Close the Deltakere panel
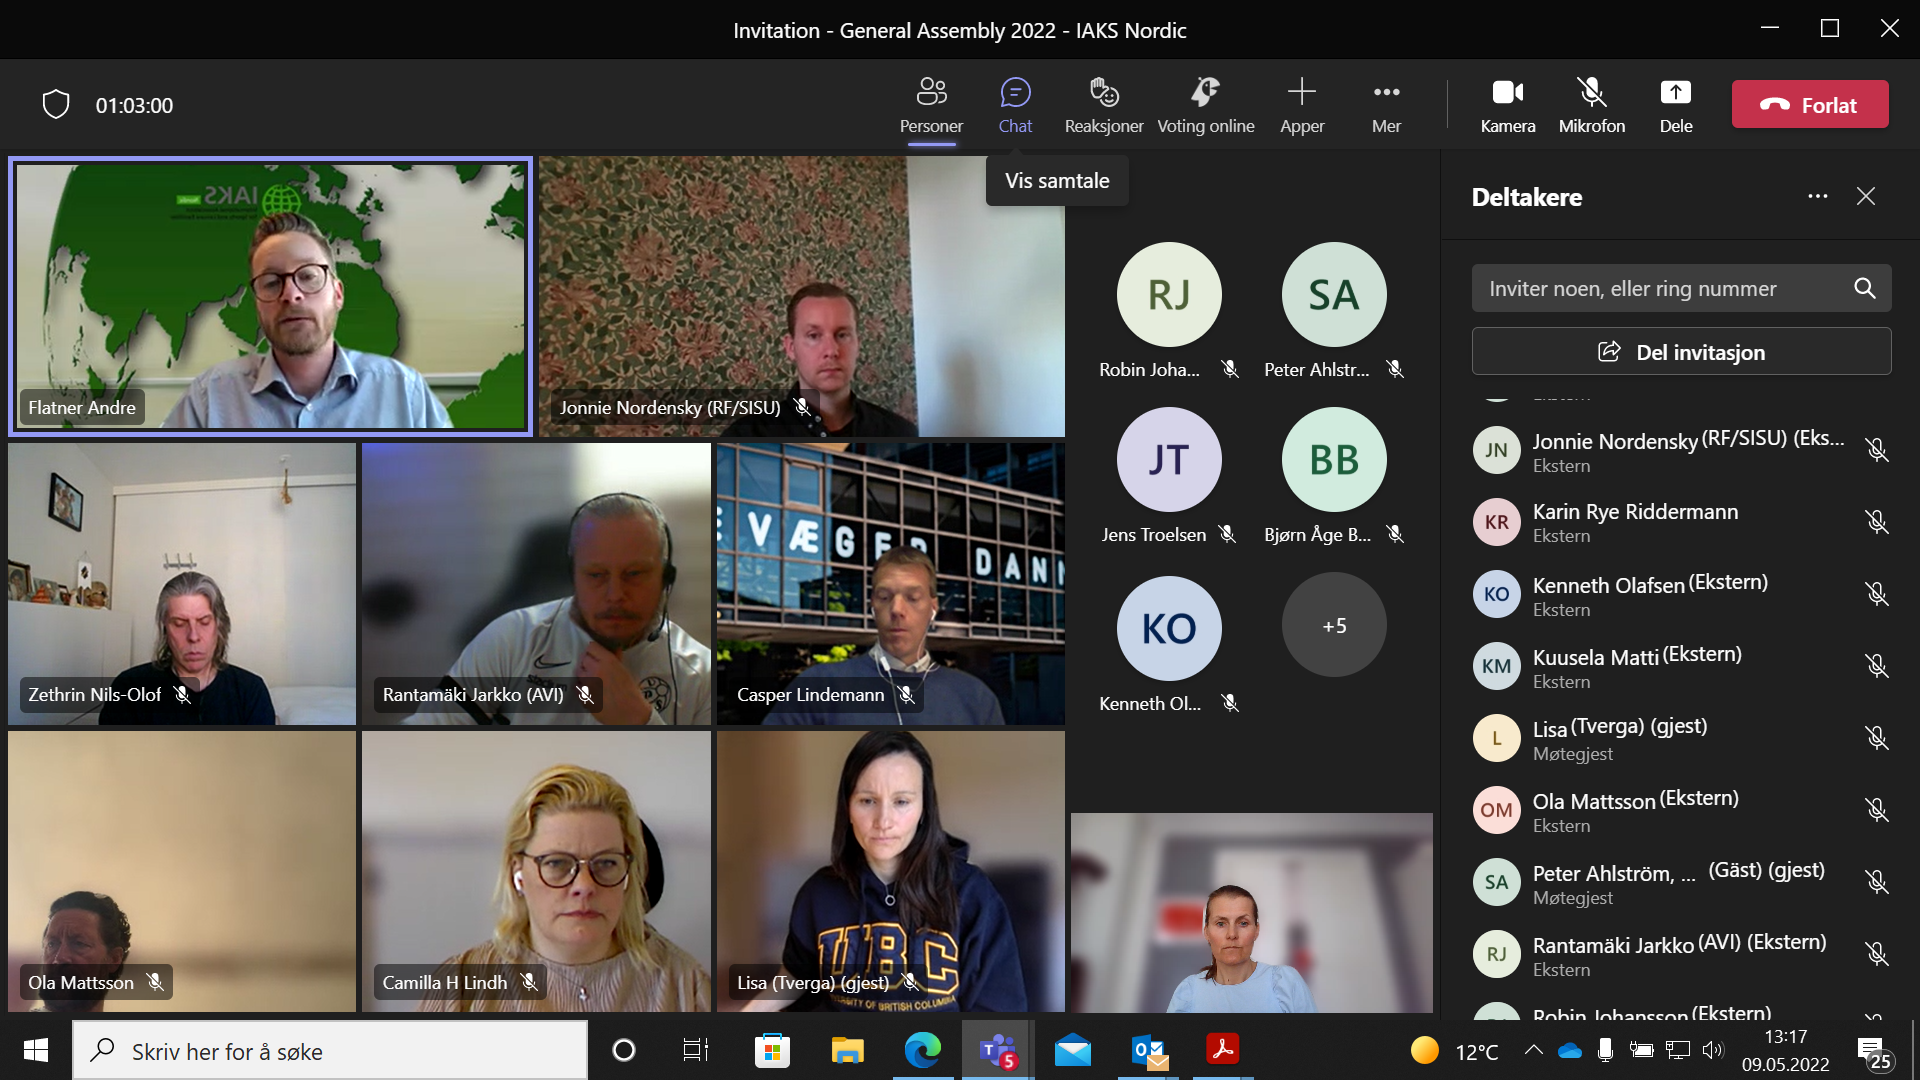The height and width of the screenshot is (1080, 1920). pos(1866,196)
